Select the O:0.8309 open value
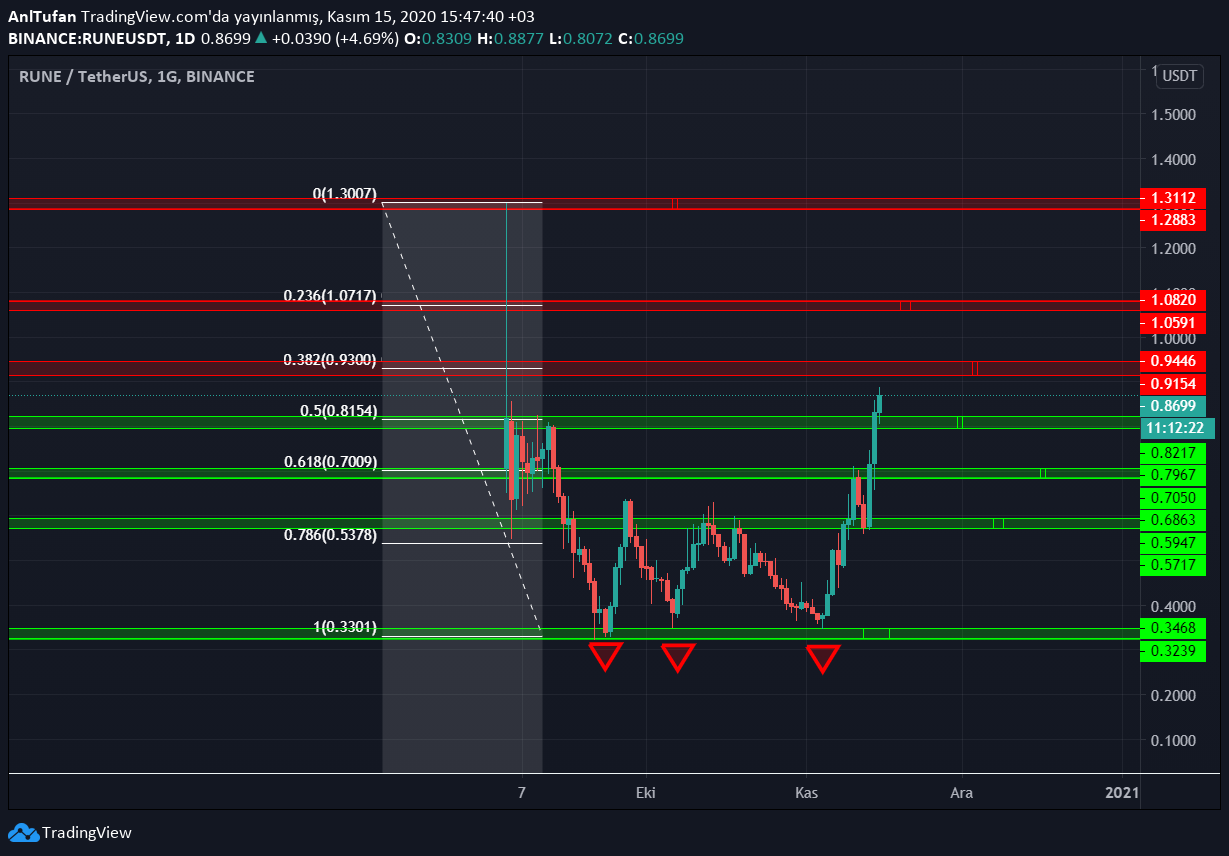Image resolution: width=1229 pixels, height=856 pixels. (437, 38)
